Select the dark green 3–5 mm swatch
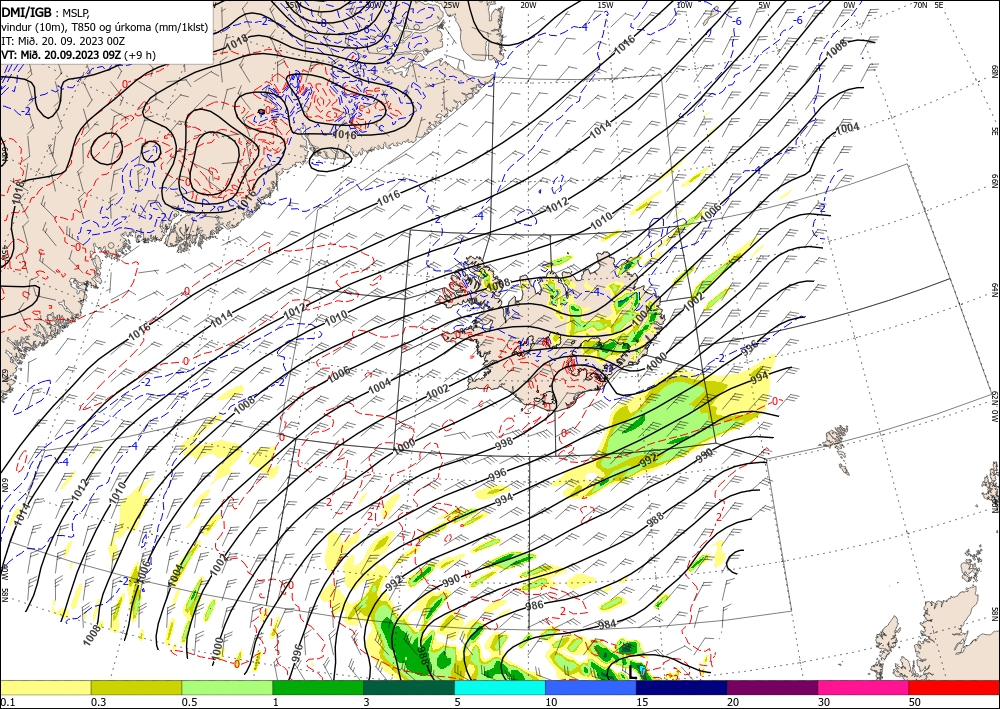 pos(409,687)
